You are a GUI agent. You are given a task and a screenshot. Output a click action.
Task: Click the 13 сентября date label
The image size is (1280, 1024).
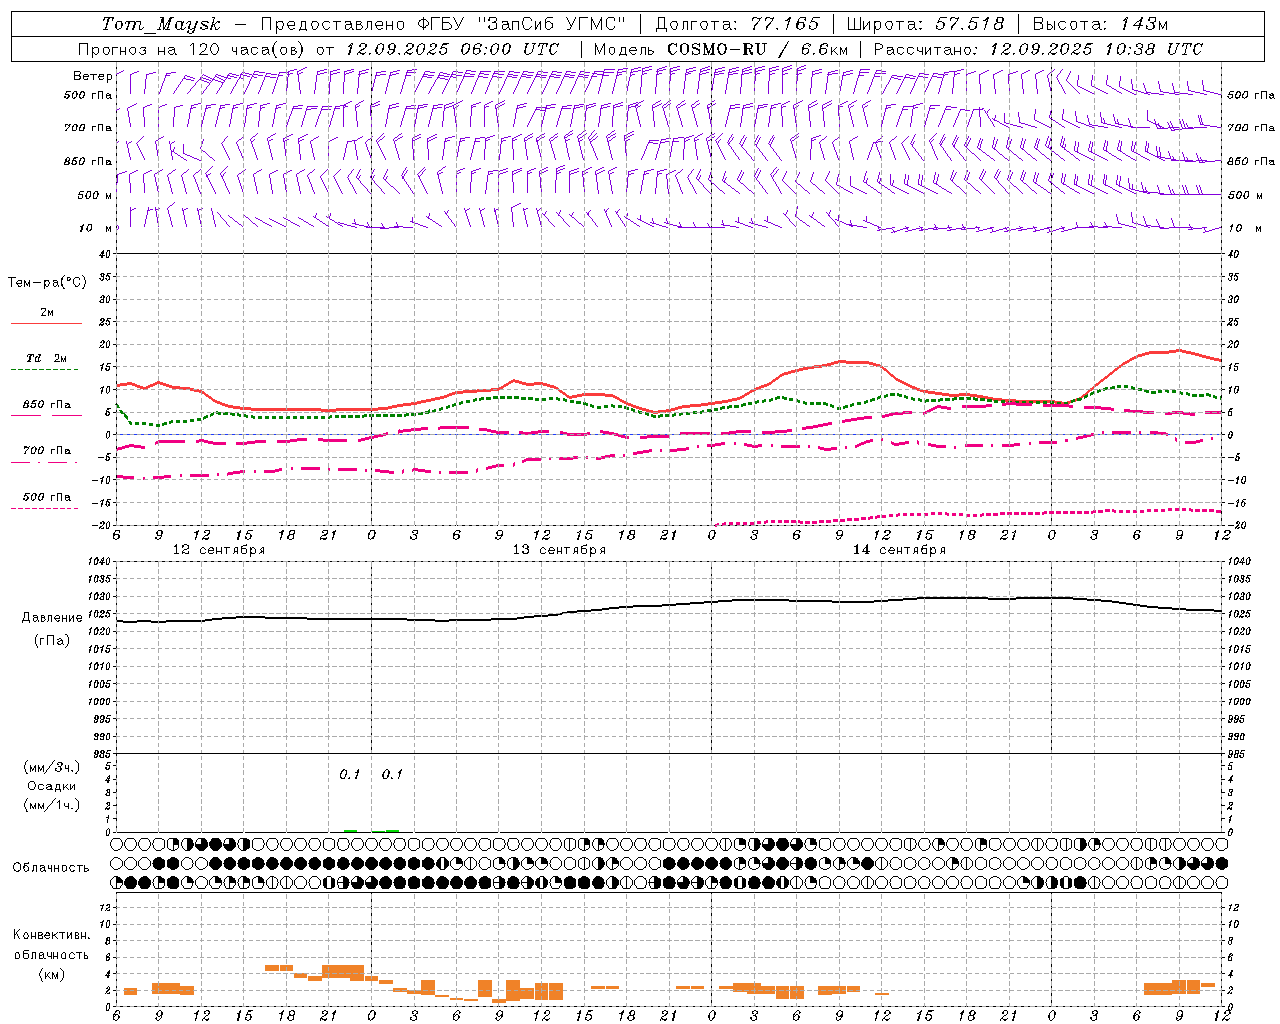559,550
